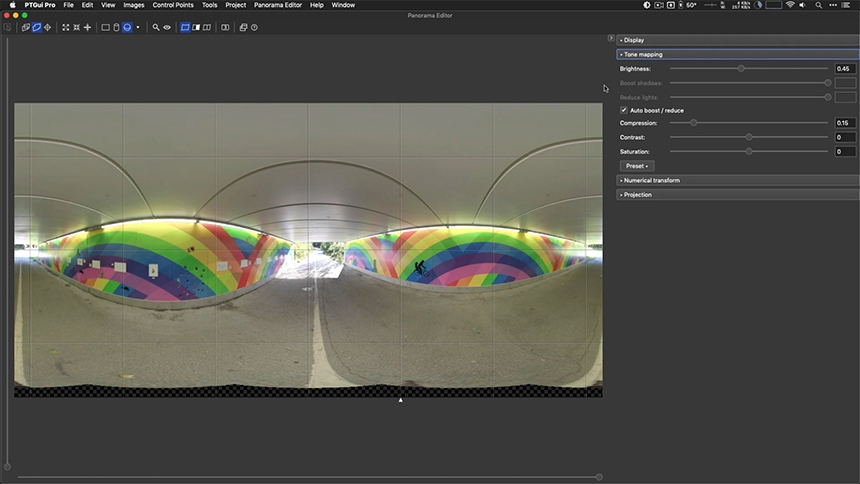Click the Saturation value field
This screenshot has width=860, height=484.
(845, 151)
